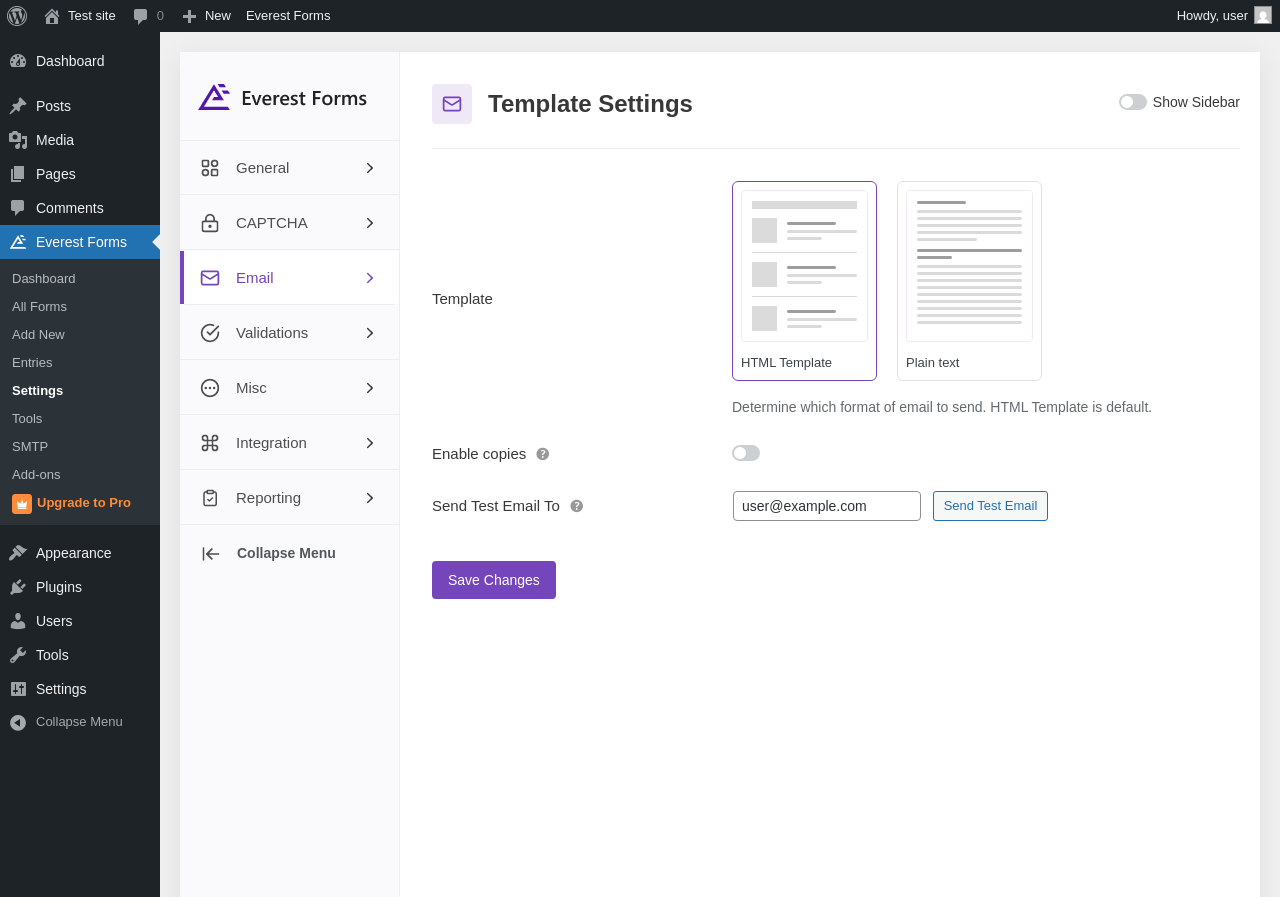Expand Email settings chevron
This screenshot has width=1280, height=897.
coord(370,278)
